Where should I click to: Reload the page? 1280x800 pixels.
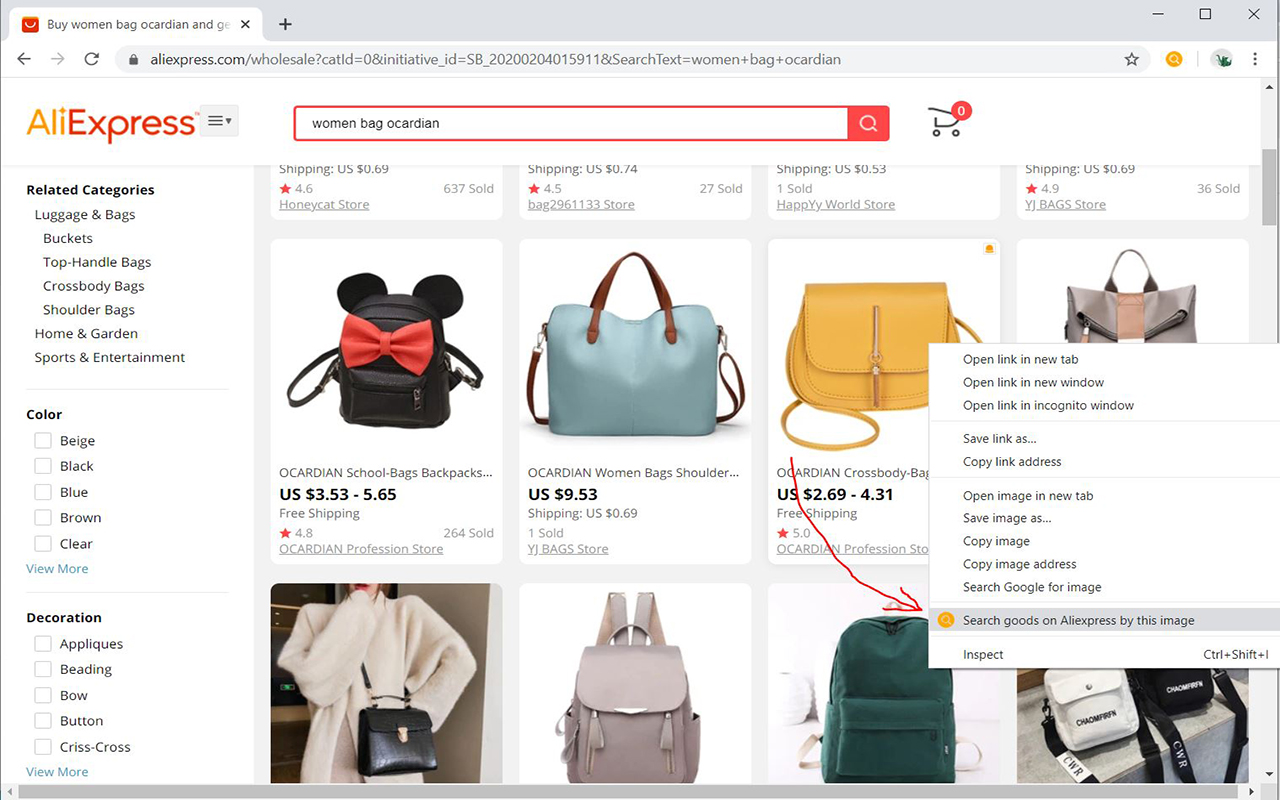91,59
